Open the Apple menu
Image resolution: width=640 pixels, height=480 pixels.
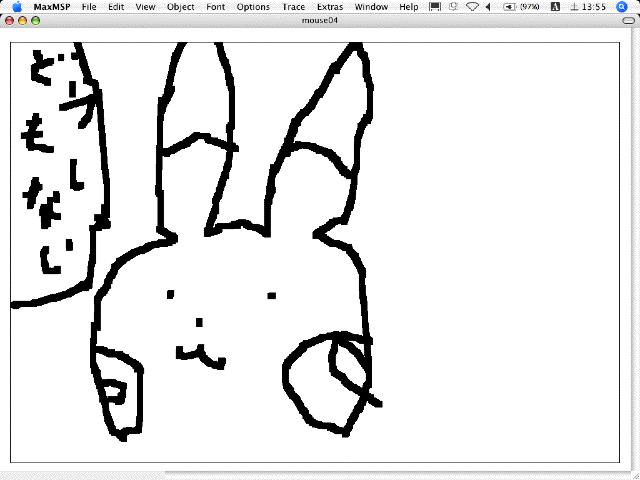click(x=17, y=7)
